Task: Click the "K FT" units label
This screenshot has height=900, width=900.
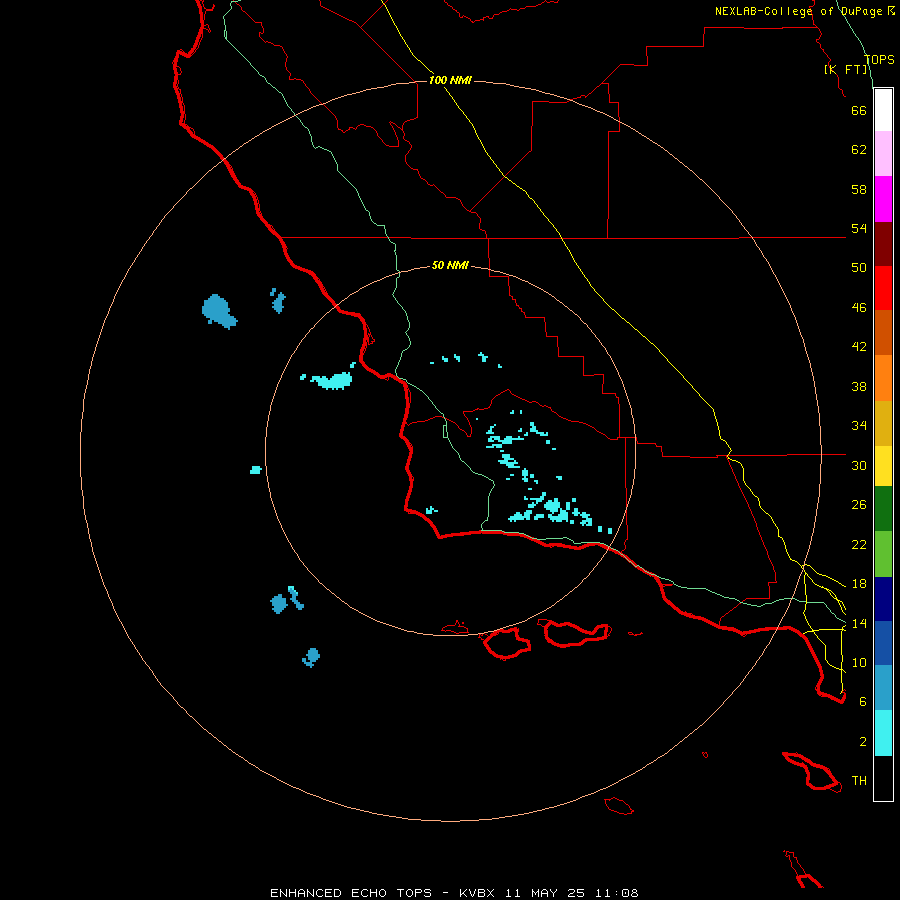Action: tap(846, 69)
